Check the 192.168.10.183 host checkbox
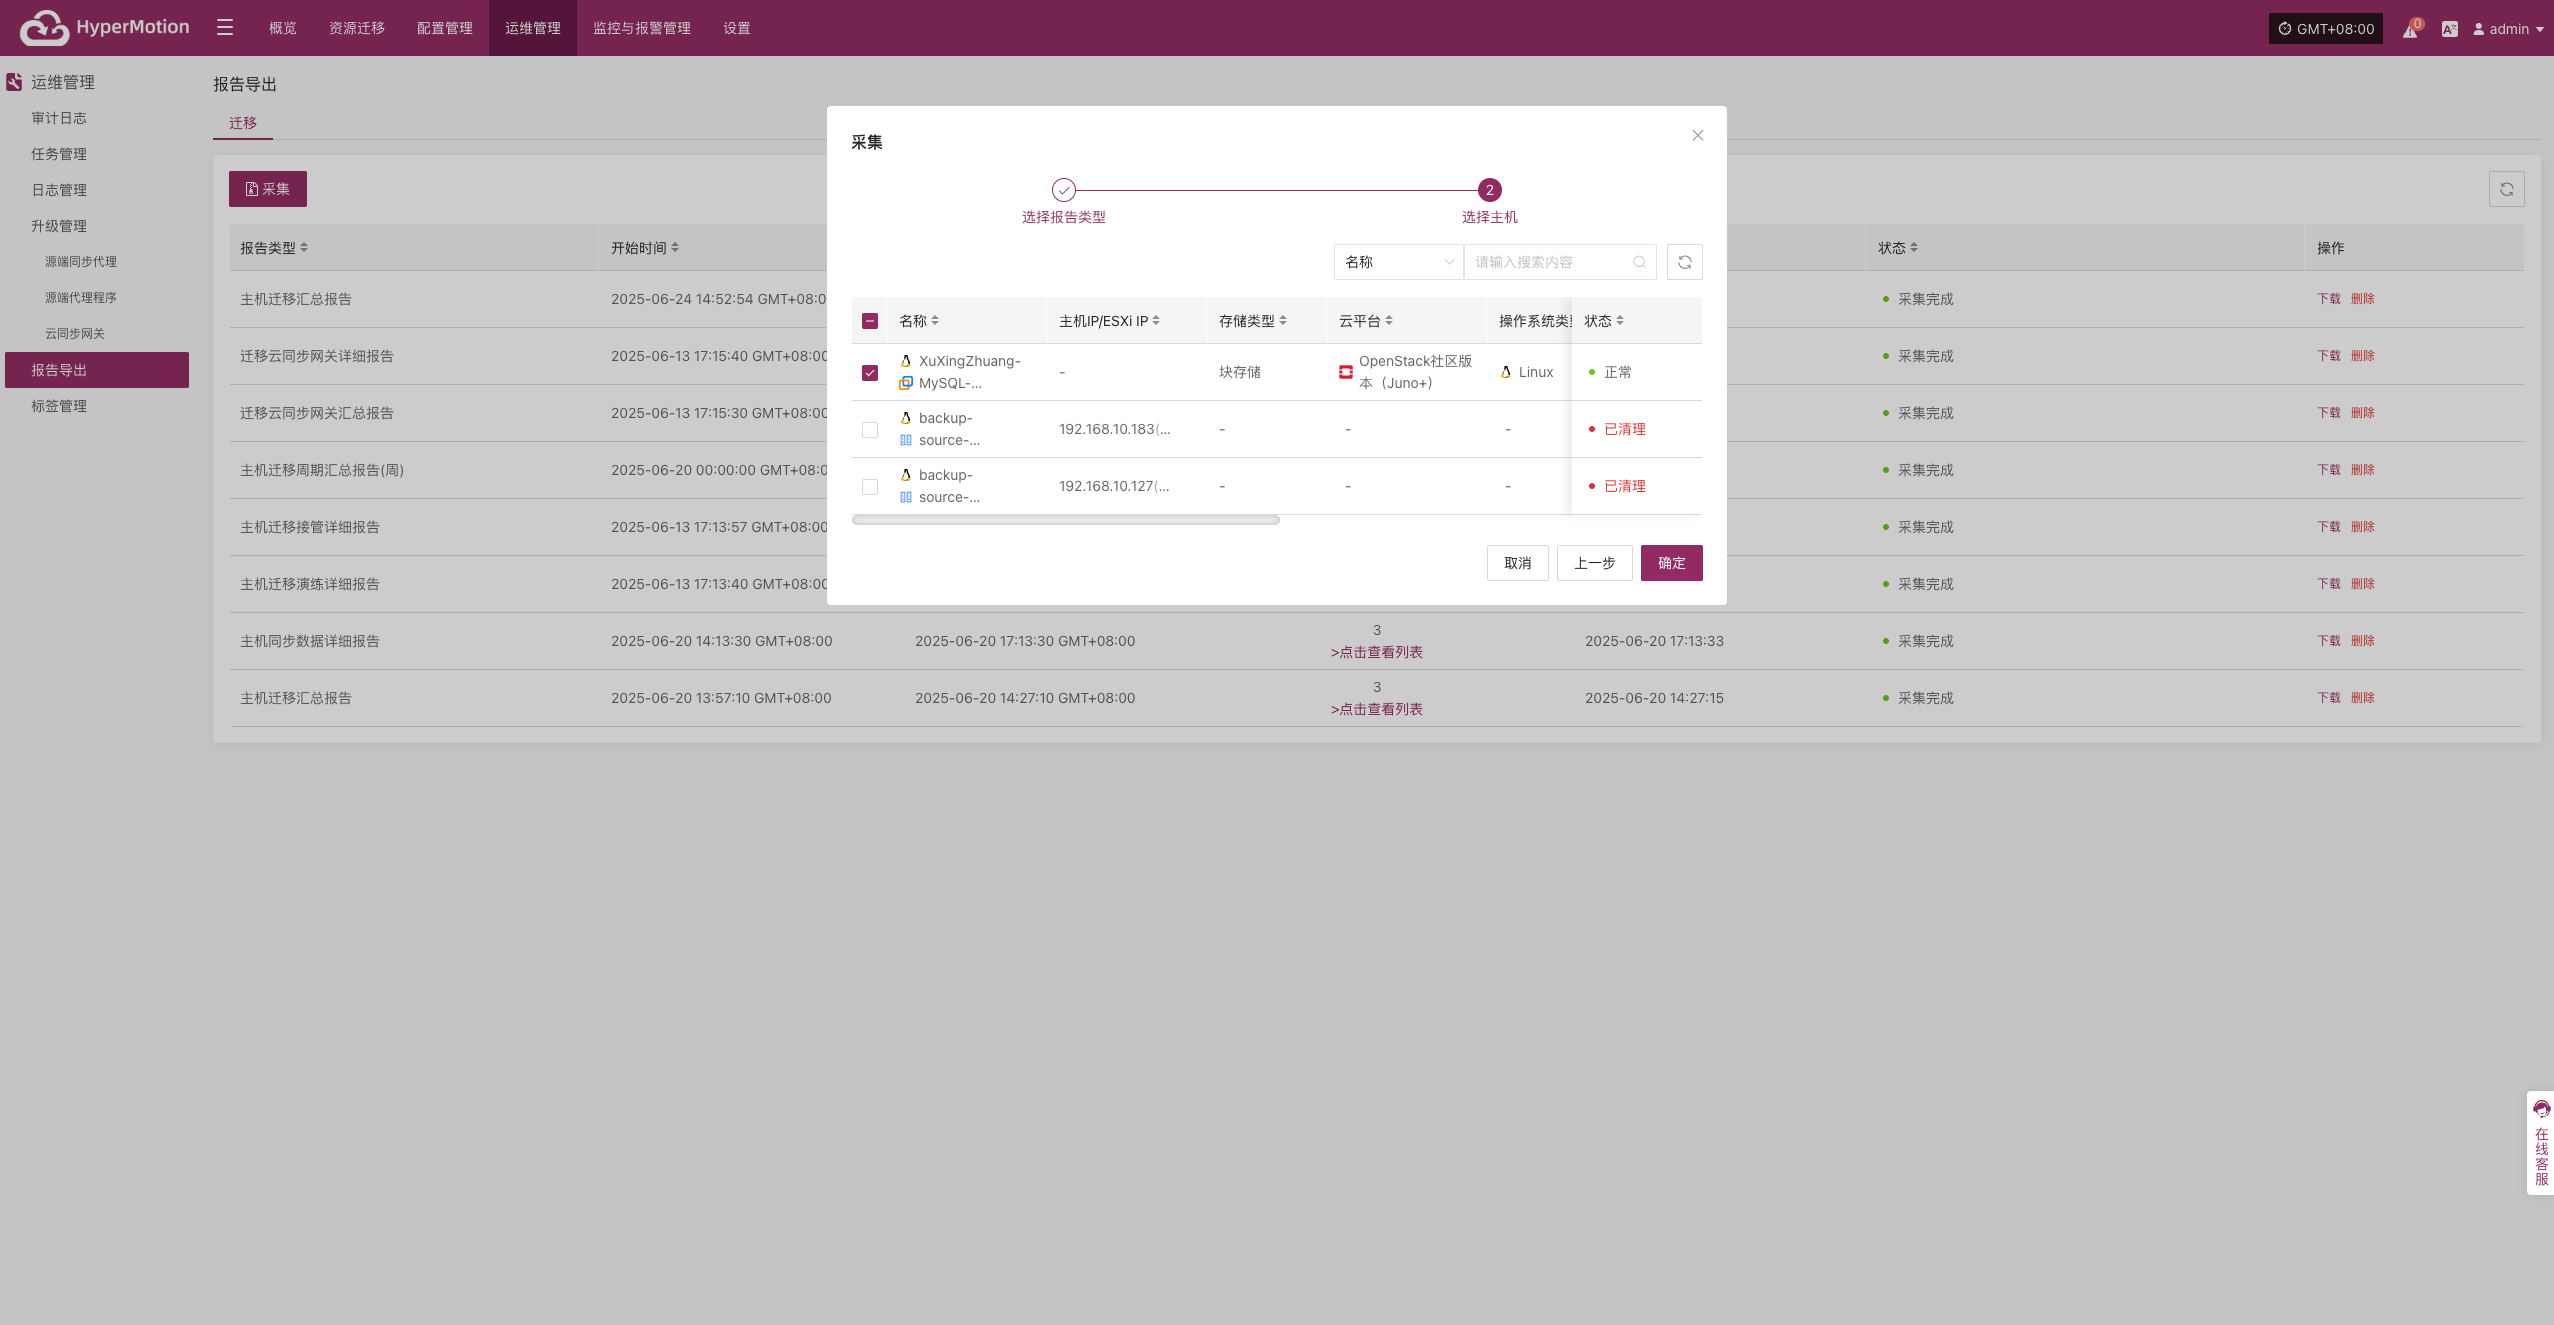Image resolution: width=2554 pixels, height=1325 pixels. 870,429
